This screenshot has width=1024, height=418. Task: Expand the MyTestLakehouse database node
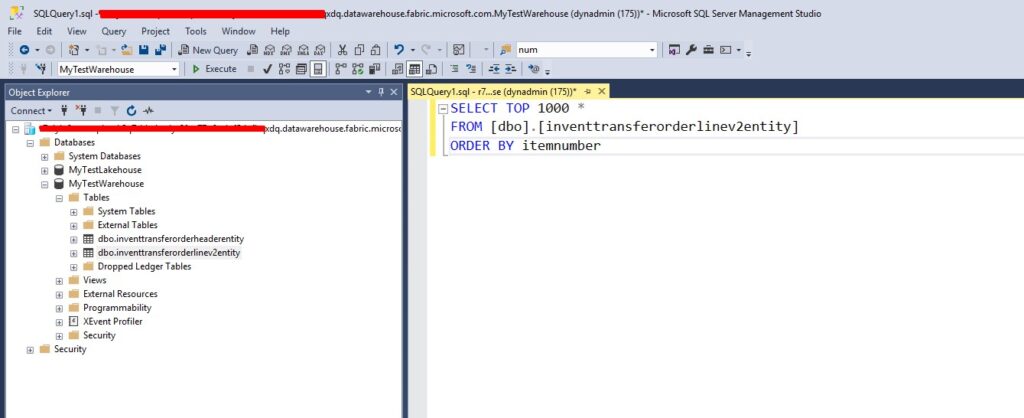coord(44,170)
